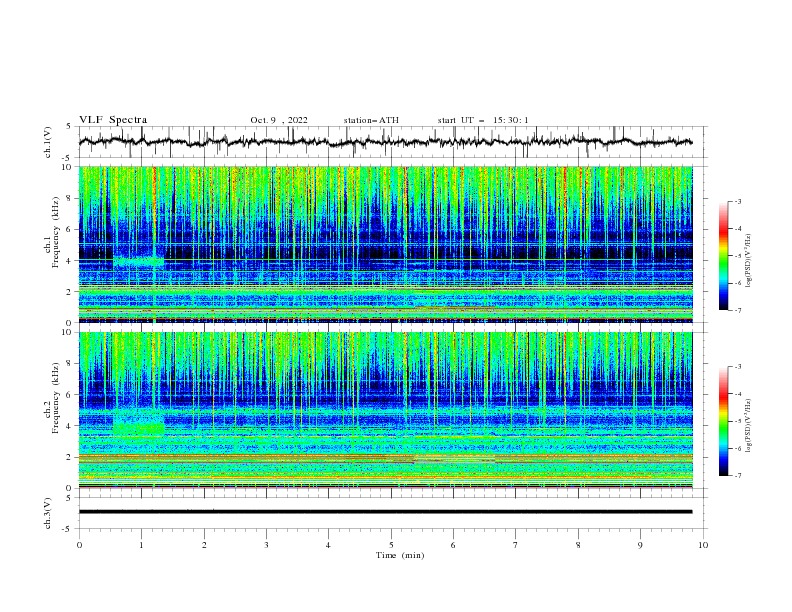The height and width of the screenshot is (612, 792).
Task: Select the "start UT = 15:30:1" text
Action: pyautogui.click(x=483, y=120)
